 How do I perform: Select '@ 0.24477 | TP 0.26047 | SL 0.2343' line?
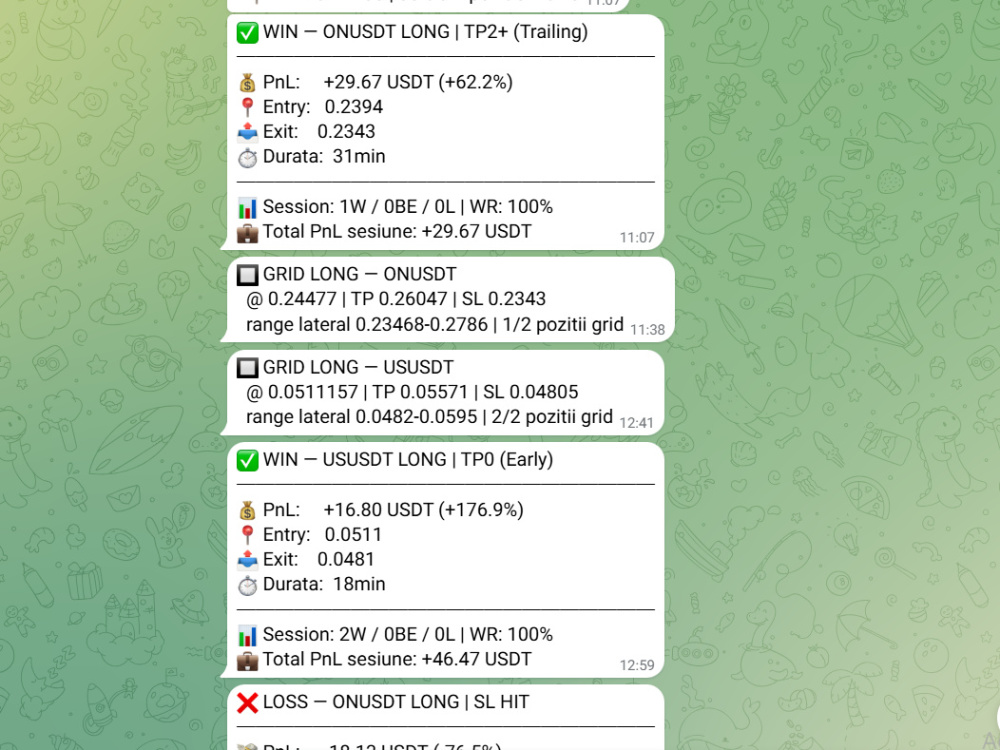(x=396, y=299)
